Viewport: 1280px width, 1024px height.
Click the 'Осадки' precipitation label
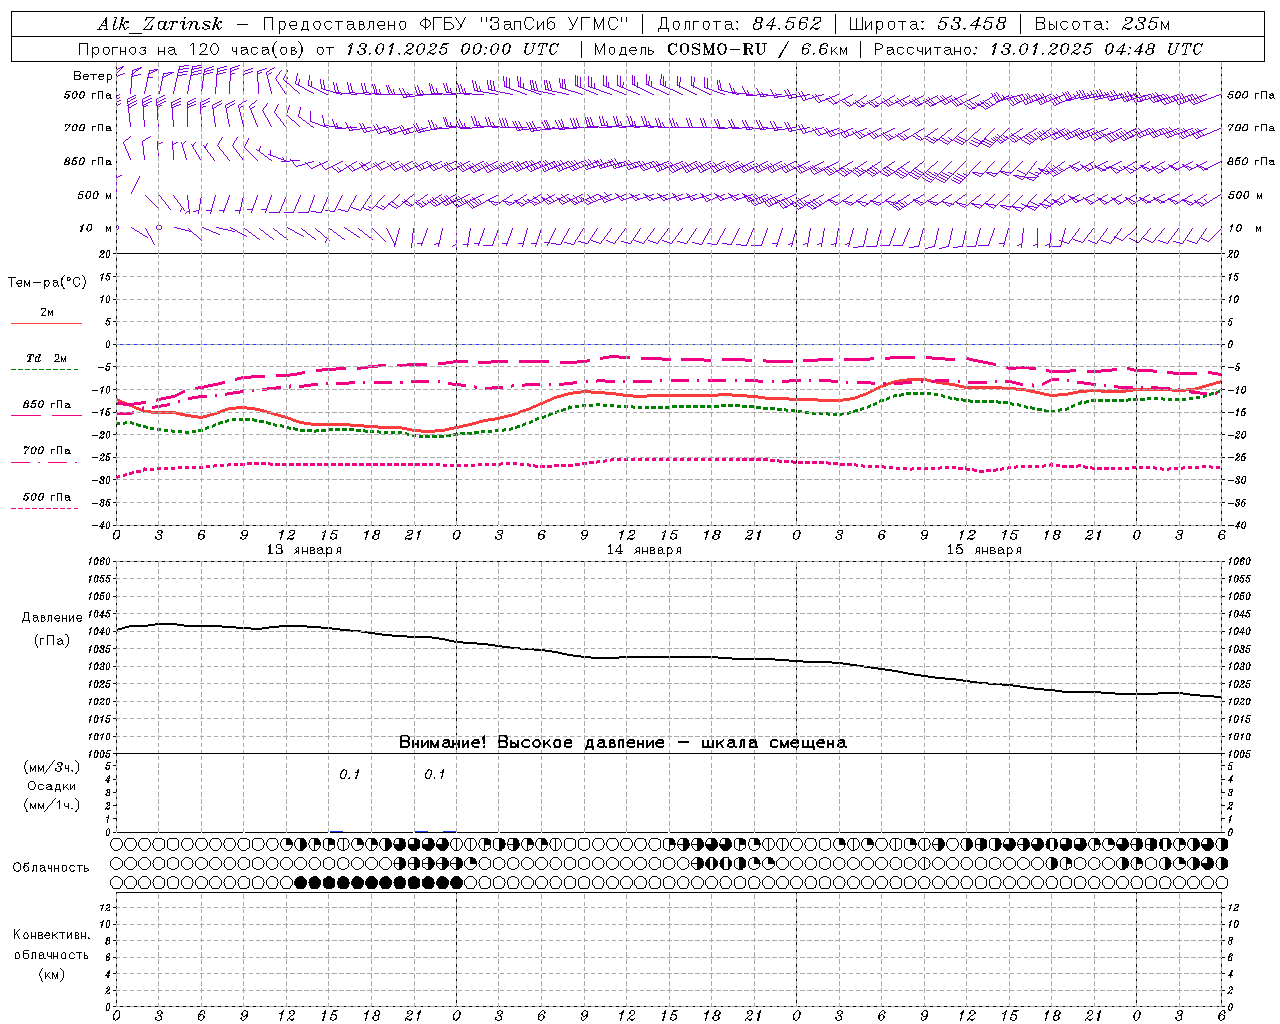point(52,786)
